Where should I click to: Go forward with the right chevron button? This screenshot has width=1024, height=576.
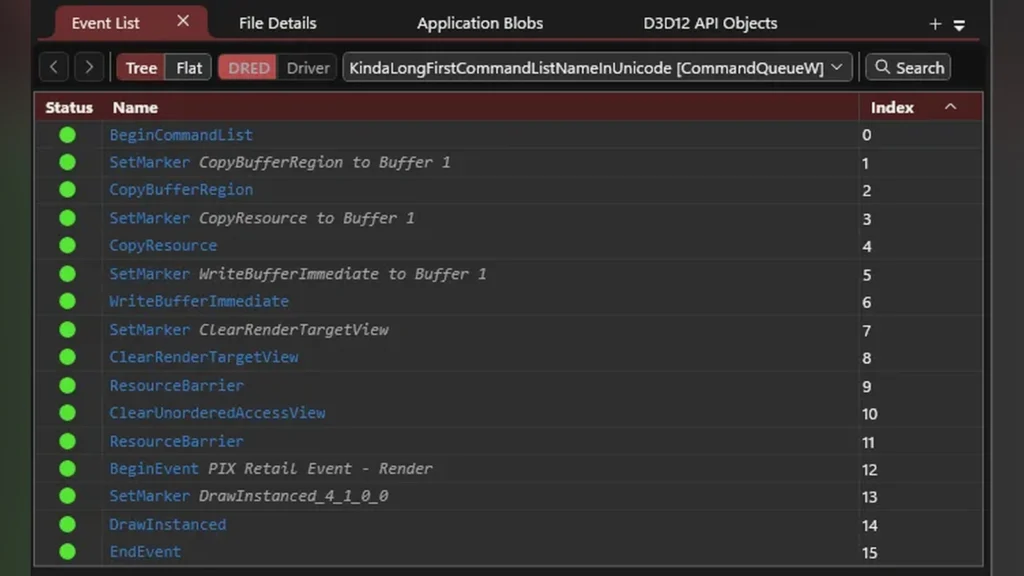pyautogui.click(x=89, y=67)
